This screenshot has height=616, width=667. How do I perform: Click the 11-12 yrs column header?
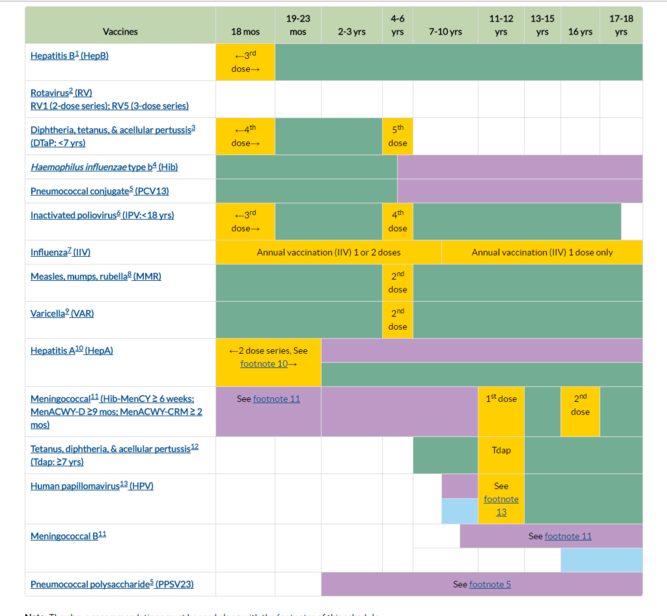pyautogui.click(x=501, y=25)
